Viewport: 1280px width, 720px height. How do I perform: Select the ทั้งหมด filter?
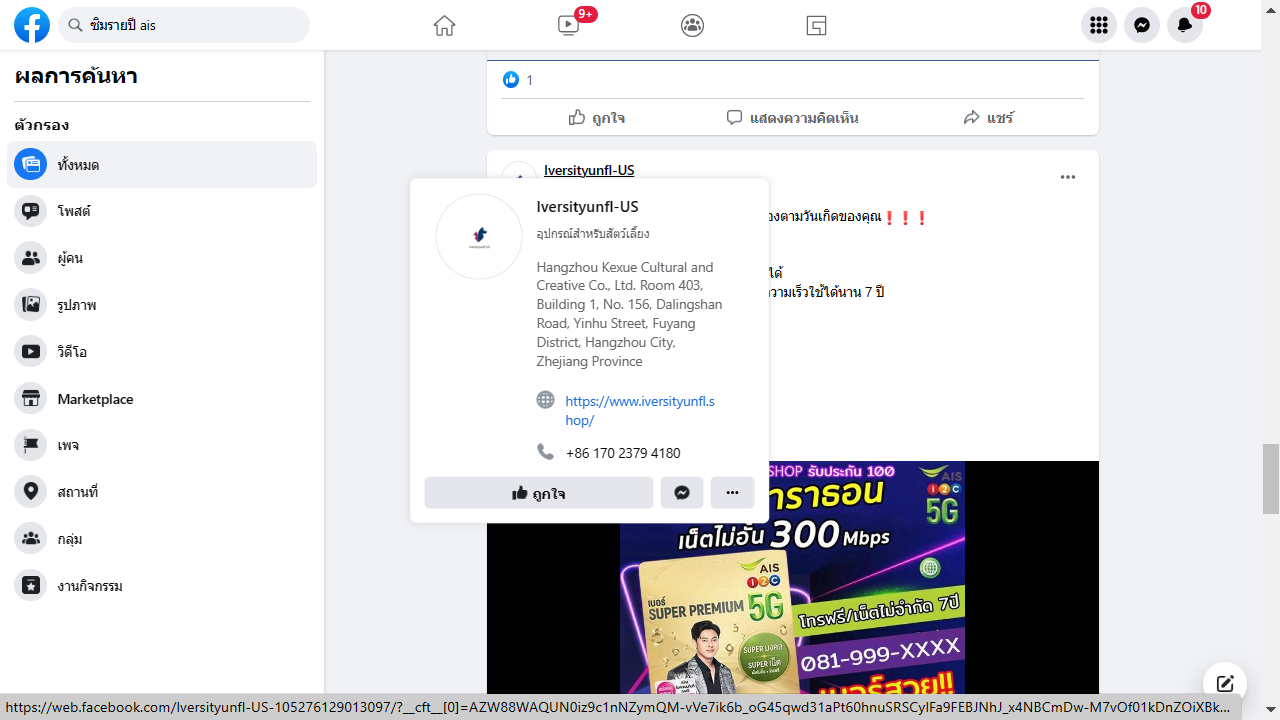coord(162,165)
